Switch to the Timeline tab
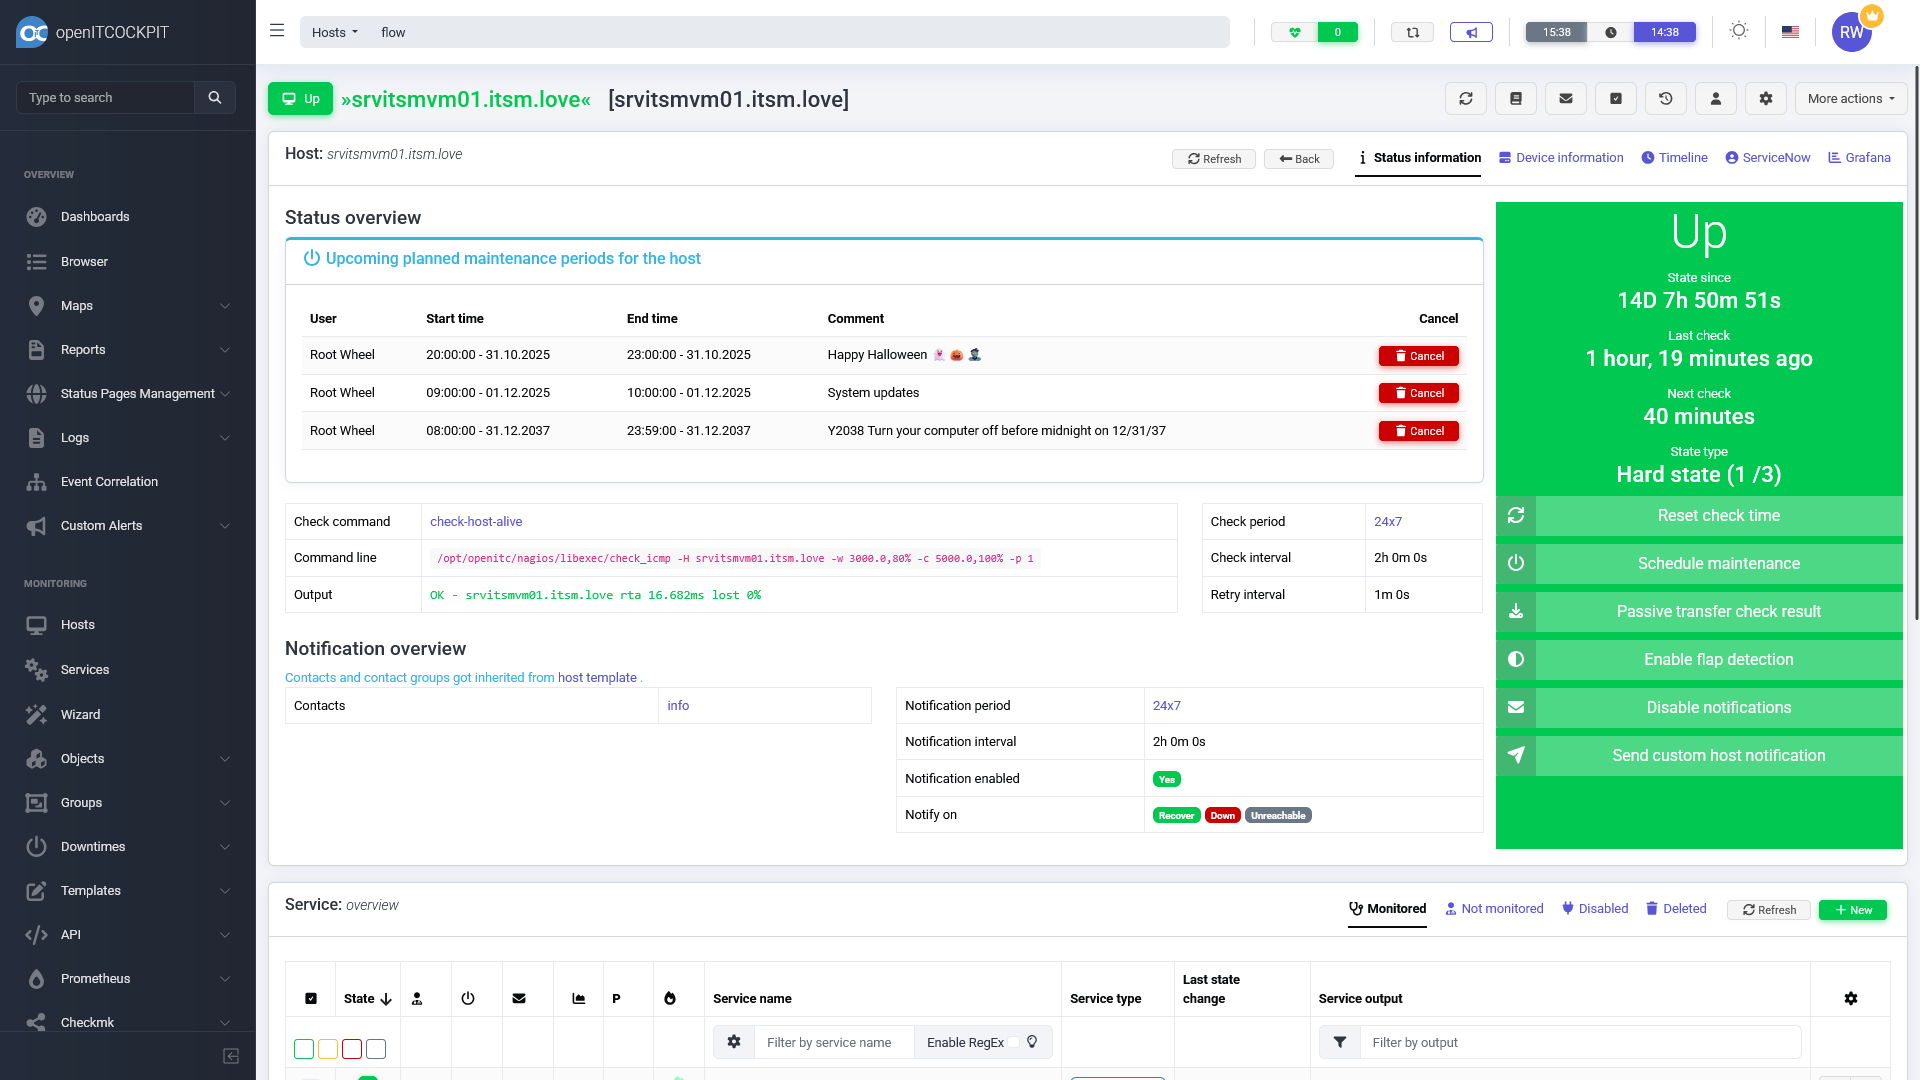 (1674, 158)
